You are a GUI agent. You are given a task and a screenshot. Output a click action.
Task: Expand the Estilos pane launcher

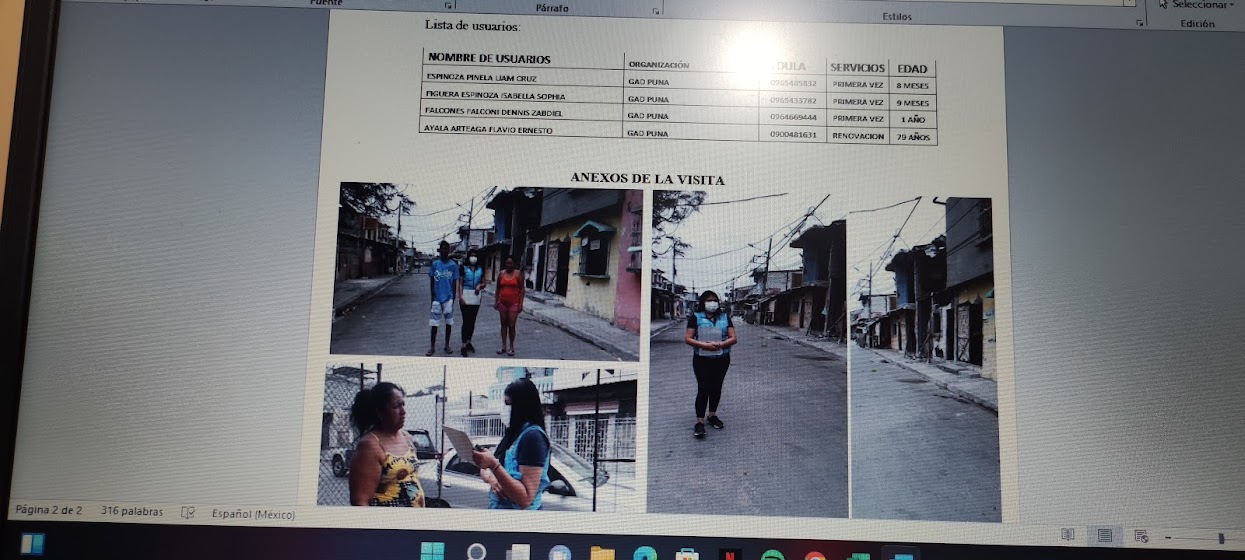pos(1138,21)
